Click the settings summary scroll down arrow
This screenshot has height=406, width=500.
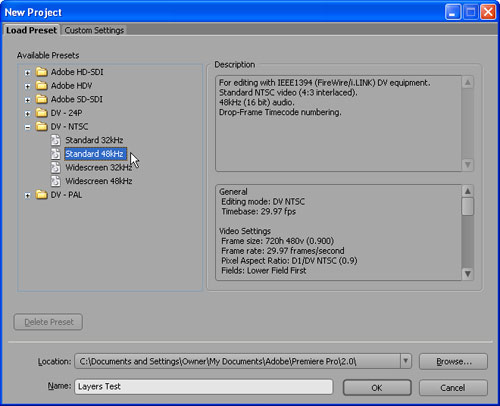[468, 274]
